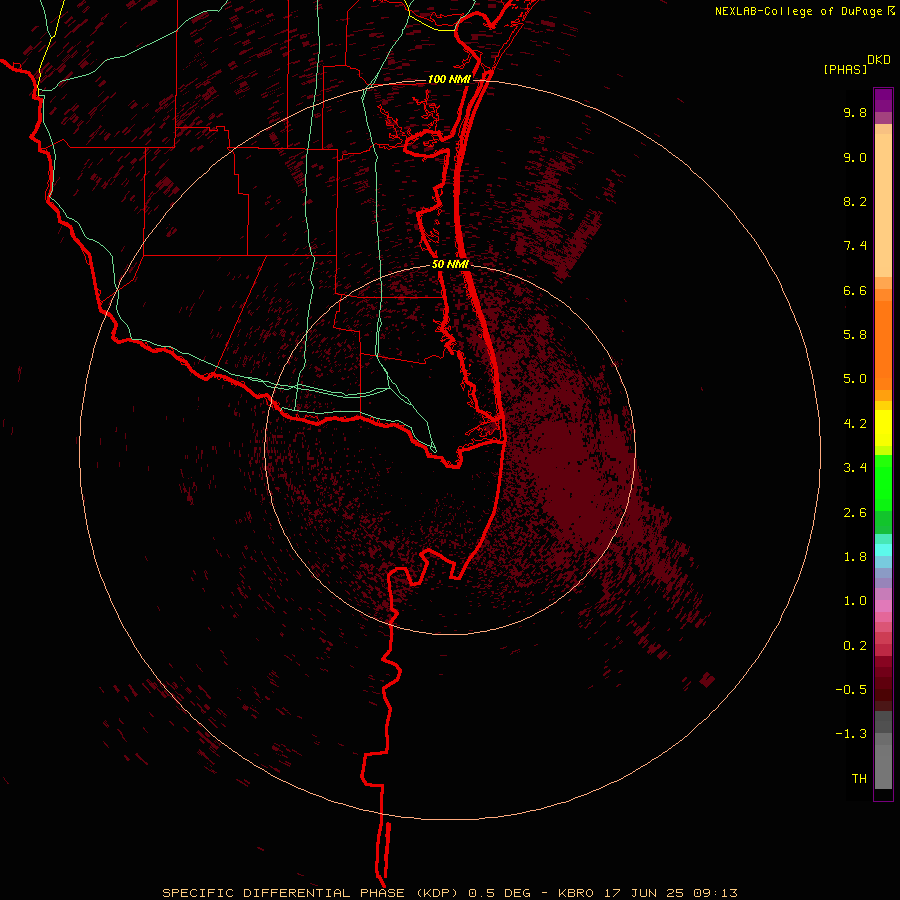Click the KBRO station identifier in caption
900x900 pixels.
[577, 893]
